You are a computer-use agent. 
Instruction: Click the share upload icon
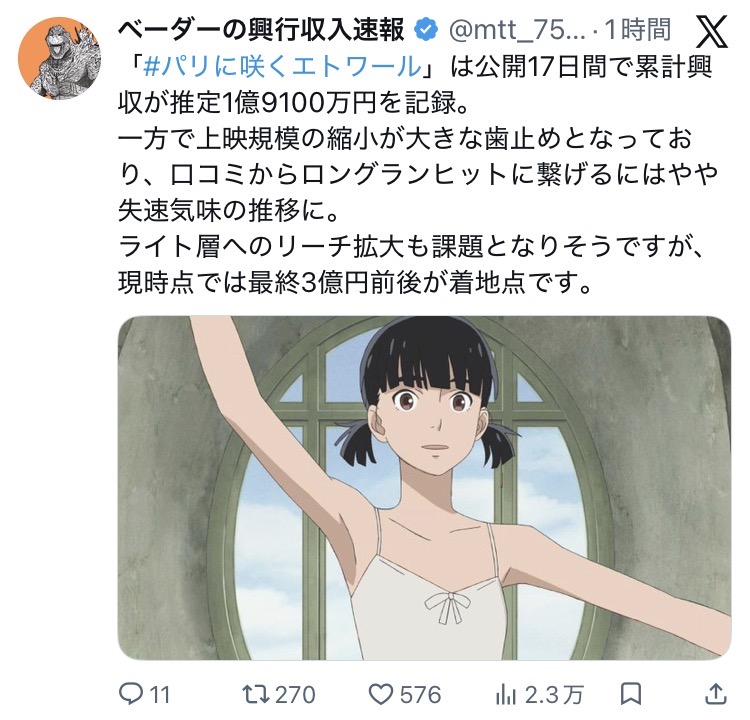pyautogui.click(x=716, y=694)
